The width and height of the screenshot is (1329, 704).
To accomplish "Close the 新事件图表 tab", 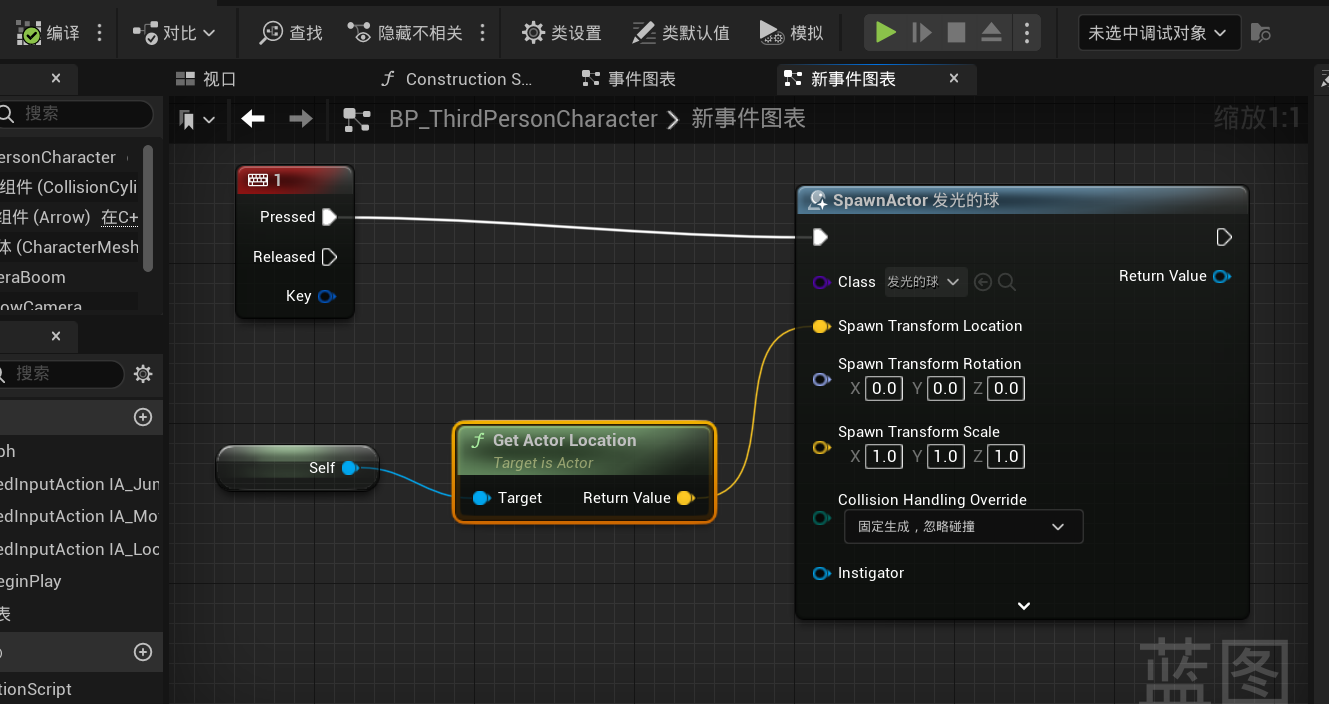I will pos(954,78).
